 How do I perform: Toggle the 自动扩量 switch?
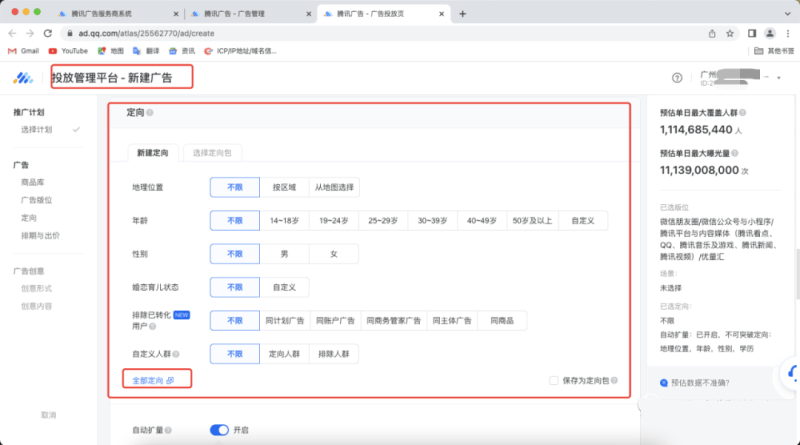point(219,430)
